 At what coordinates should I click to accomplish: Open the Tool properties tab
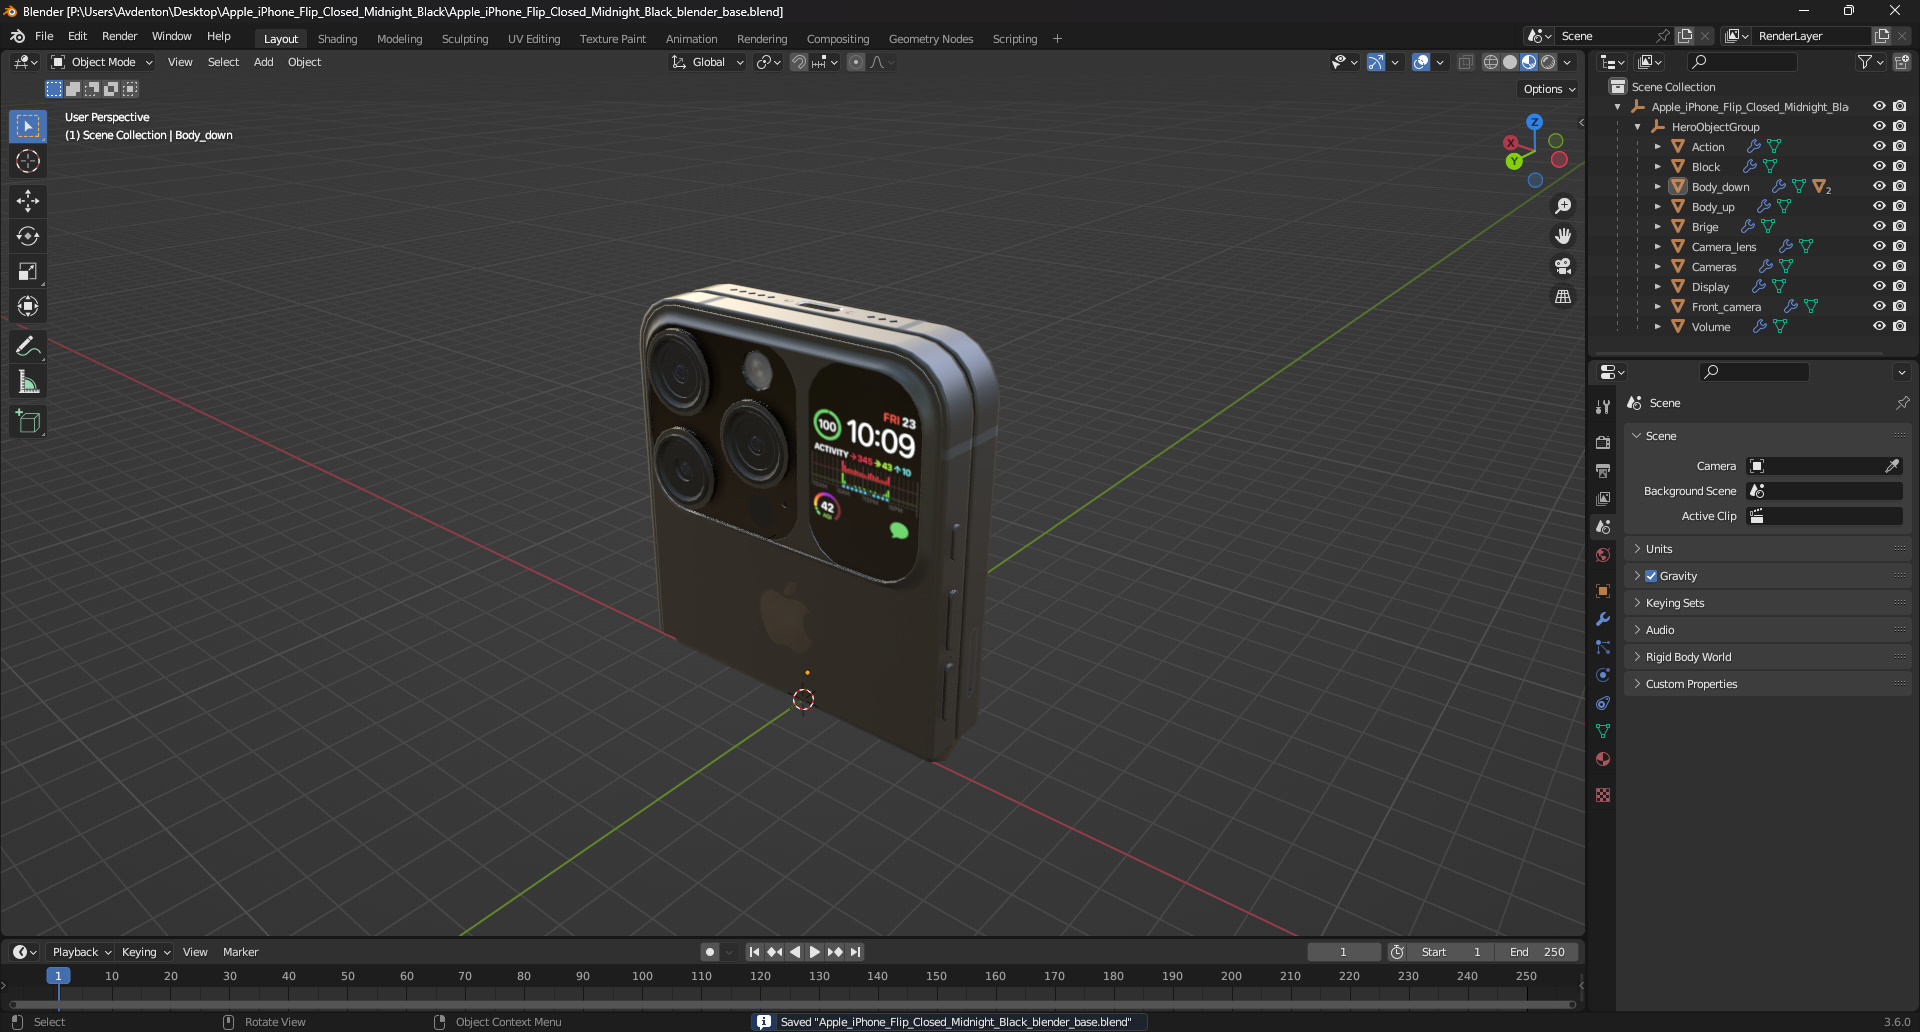tap(1603, 406)
